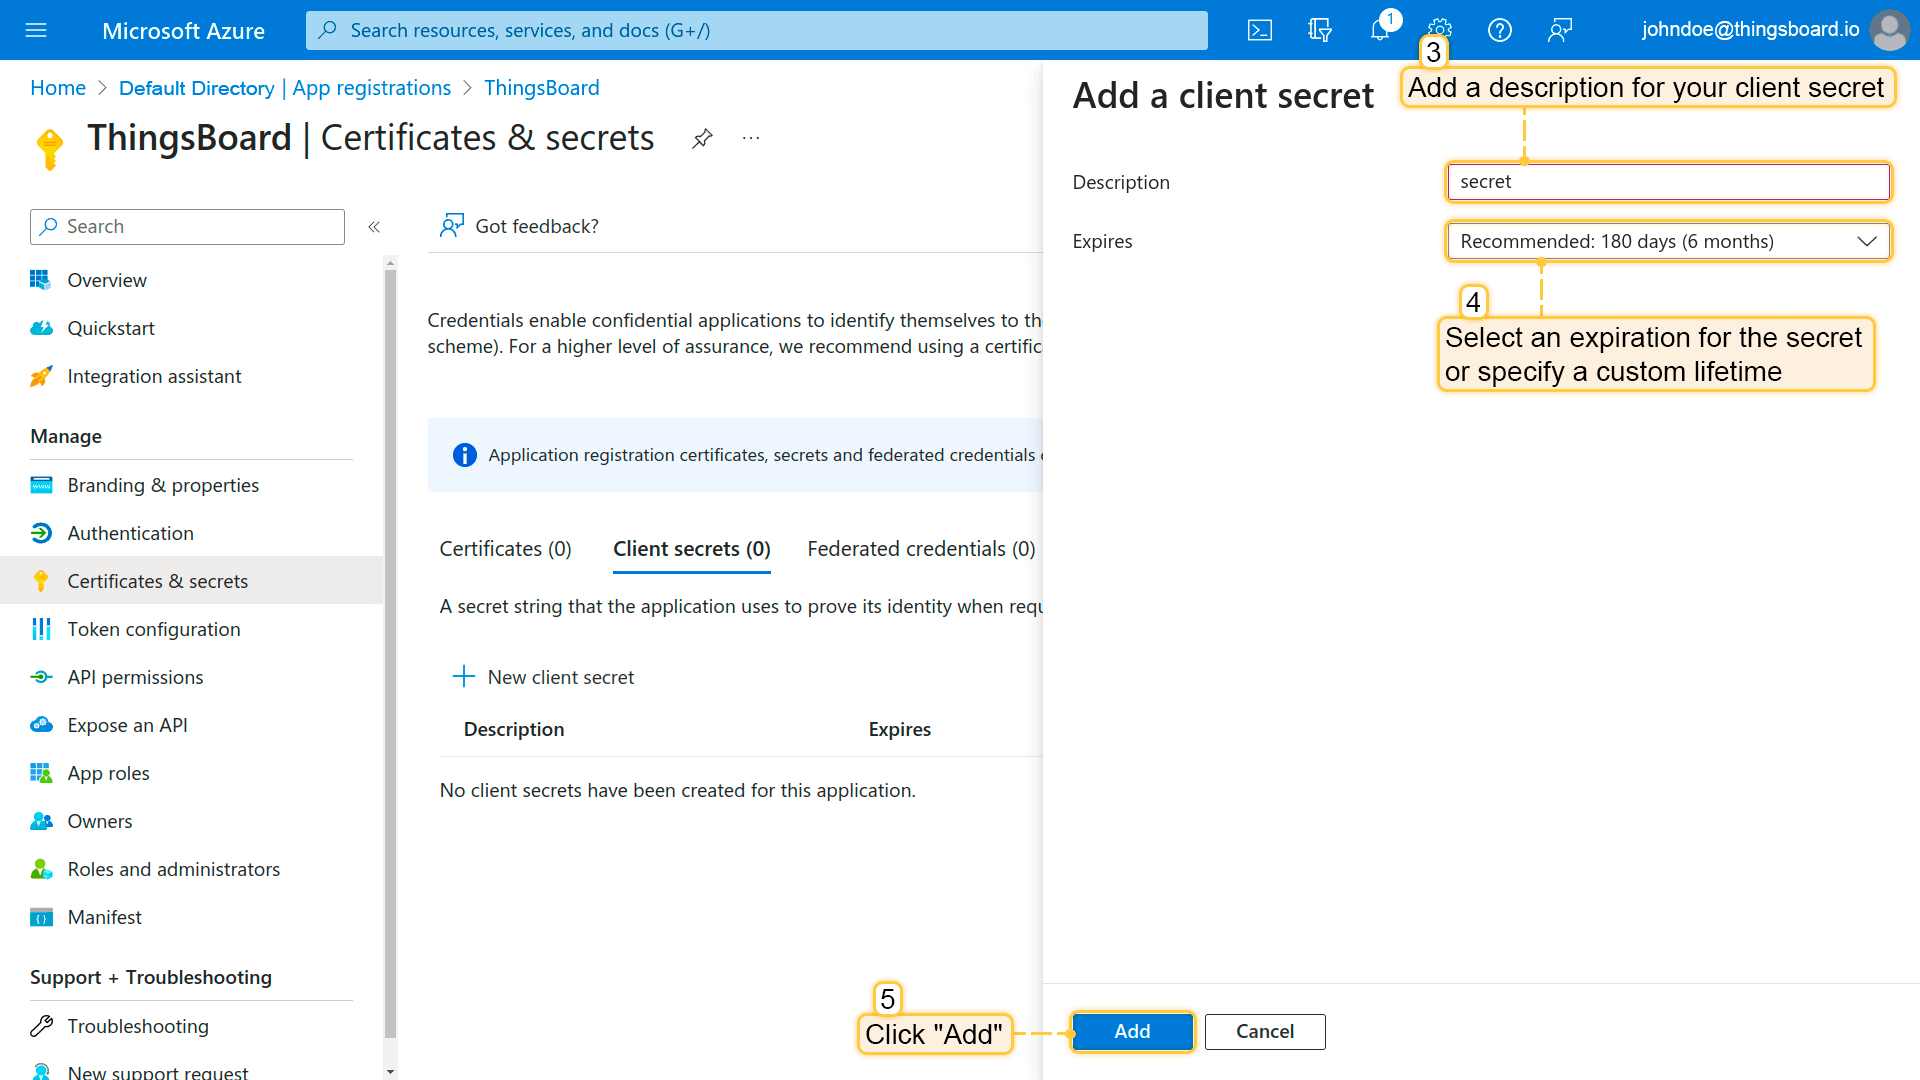
Task: Open portal settings gear icon
Action: (1440, 27)
